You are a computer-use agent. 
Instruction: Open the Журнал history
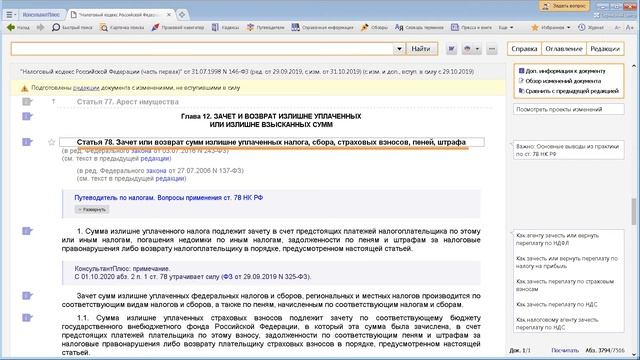(x=591, y=27)
